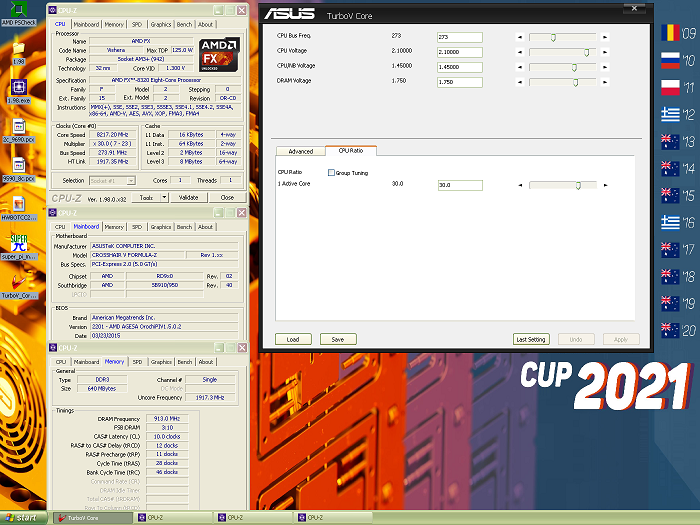Viewport: 700px width, 525px height.
Task: Launch the 1.98.exe desktop icon
Action: (x=18, y=91)
